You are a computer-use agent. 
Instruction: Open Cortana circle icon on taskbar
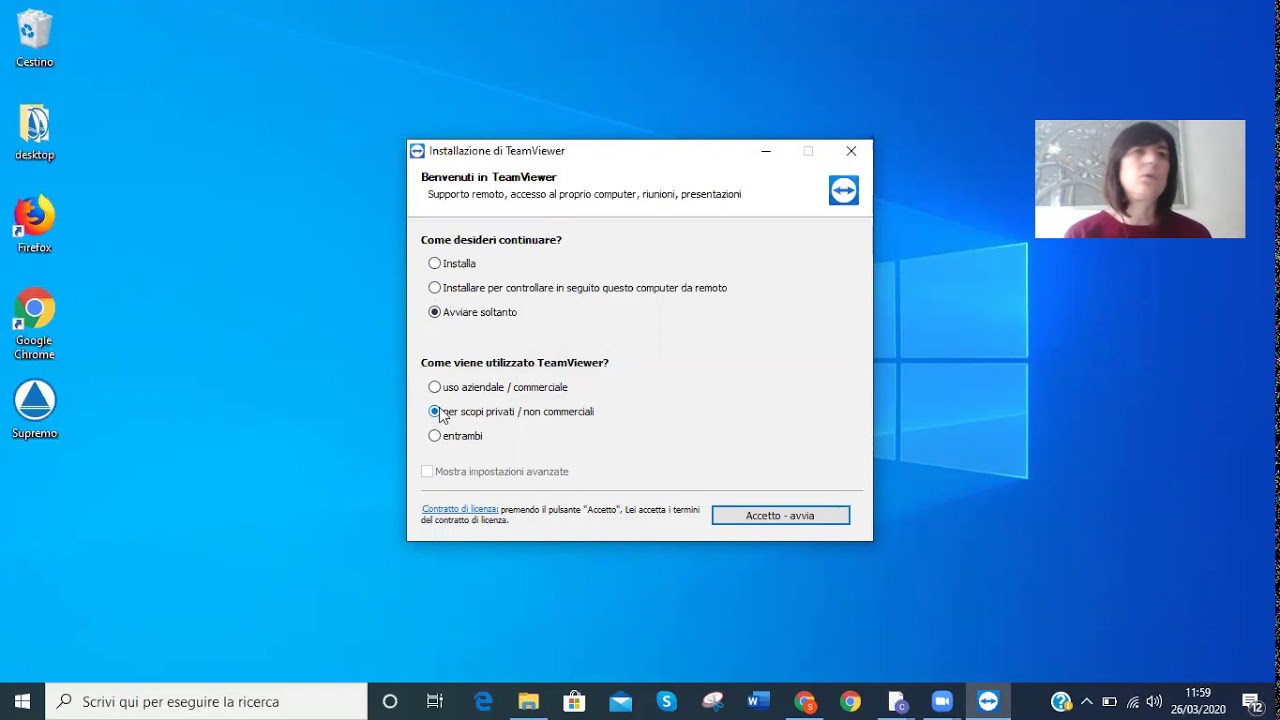point(390,701)
